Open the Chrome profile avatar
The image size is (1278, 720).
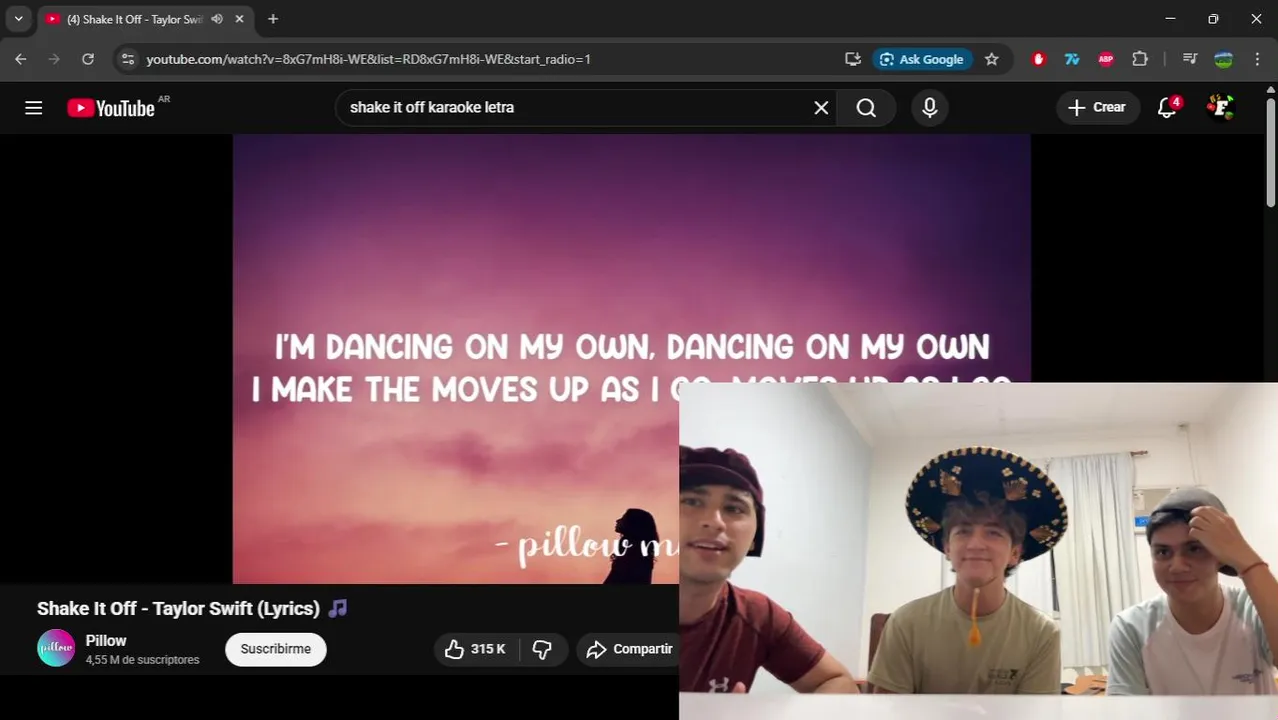1223,59
